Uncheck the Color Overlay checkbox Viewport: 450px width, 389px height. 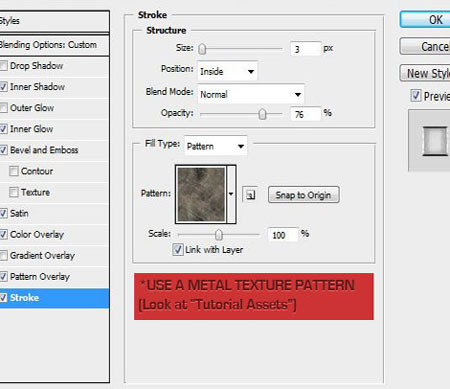tap(3, 234)
